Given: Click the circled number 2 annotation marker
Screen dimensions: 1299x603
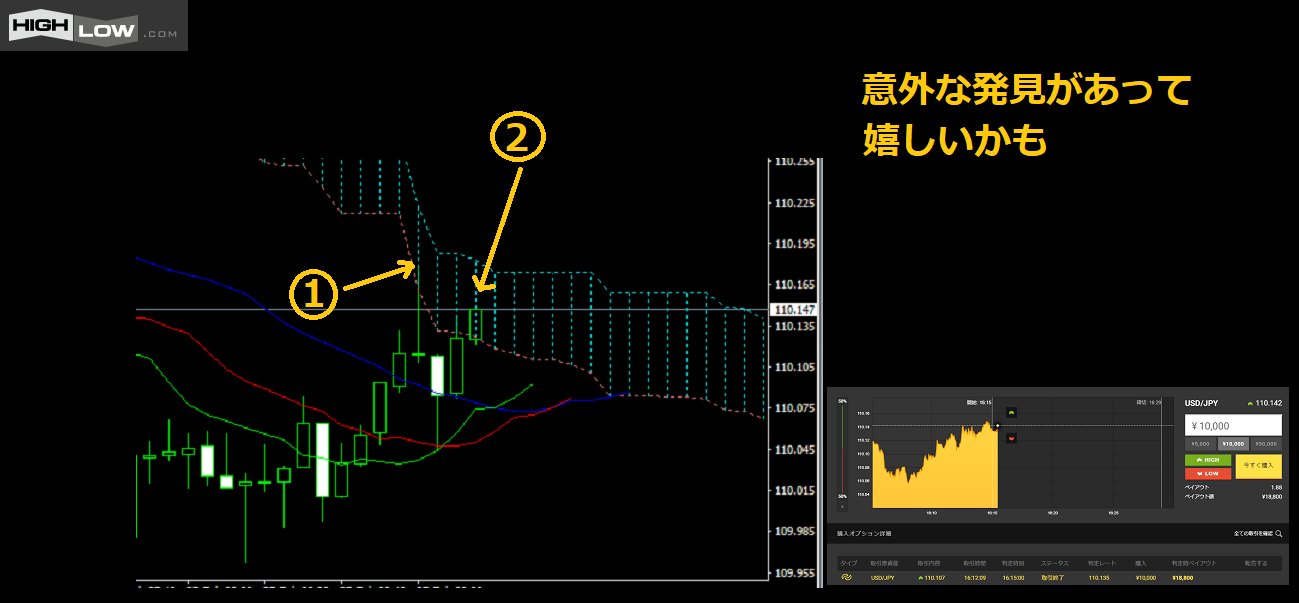Looking at the screenshot, I should [x=517, y=140].
